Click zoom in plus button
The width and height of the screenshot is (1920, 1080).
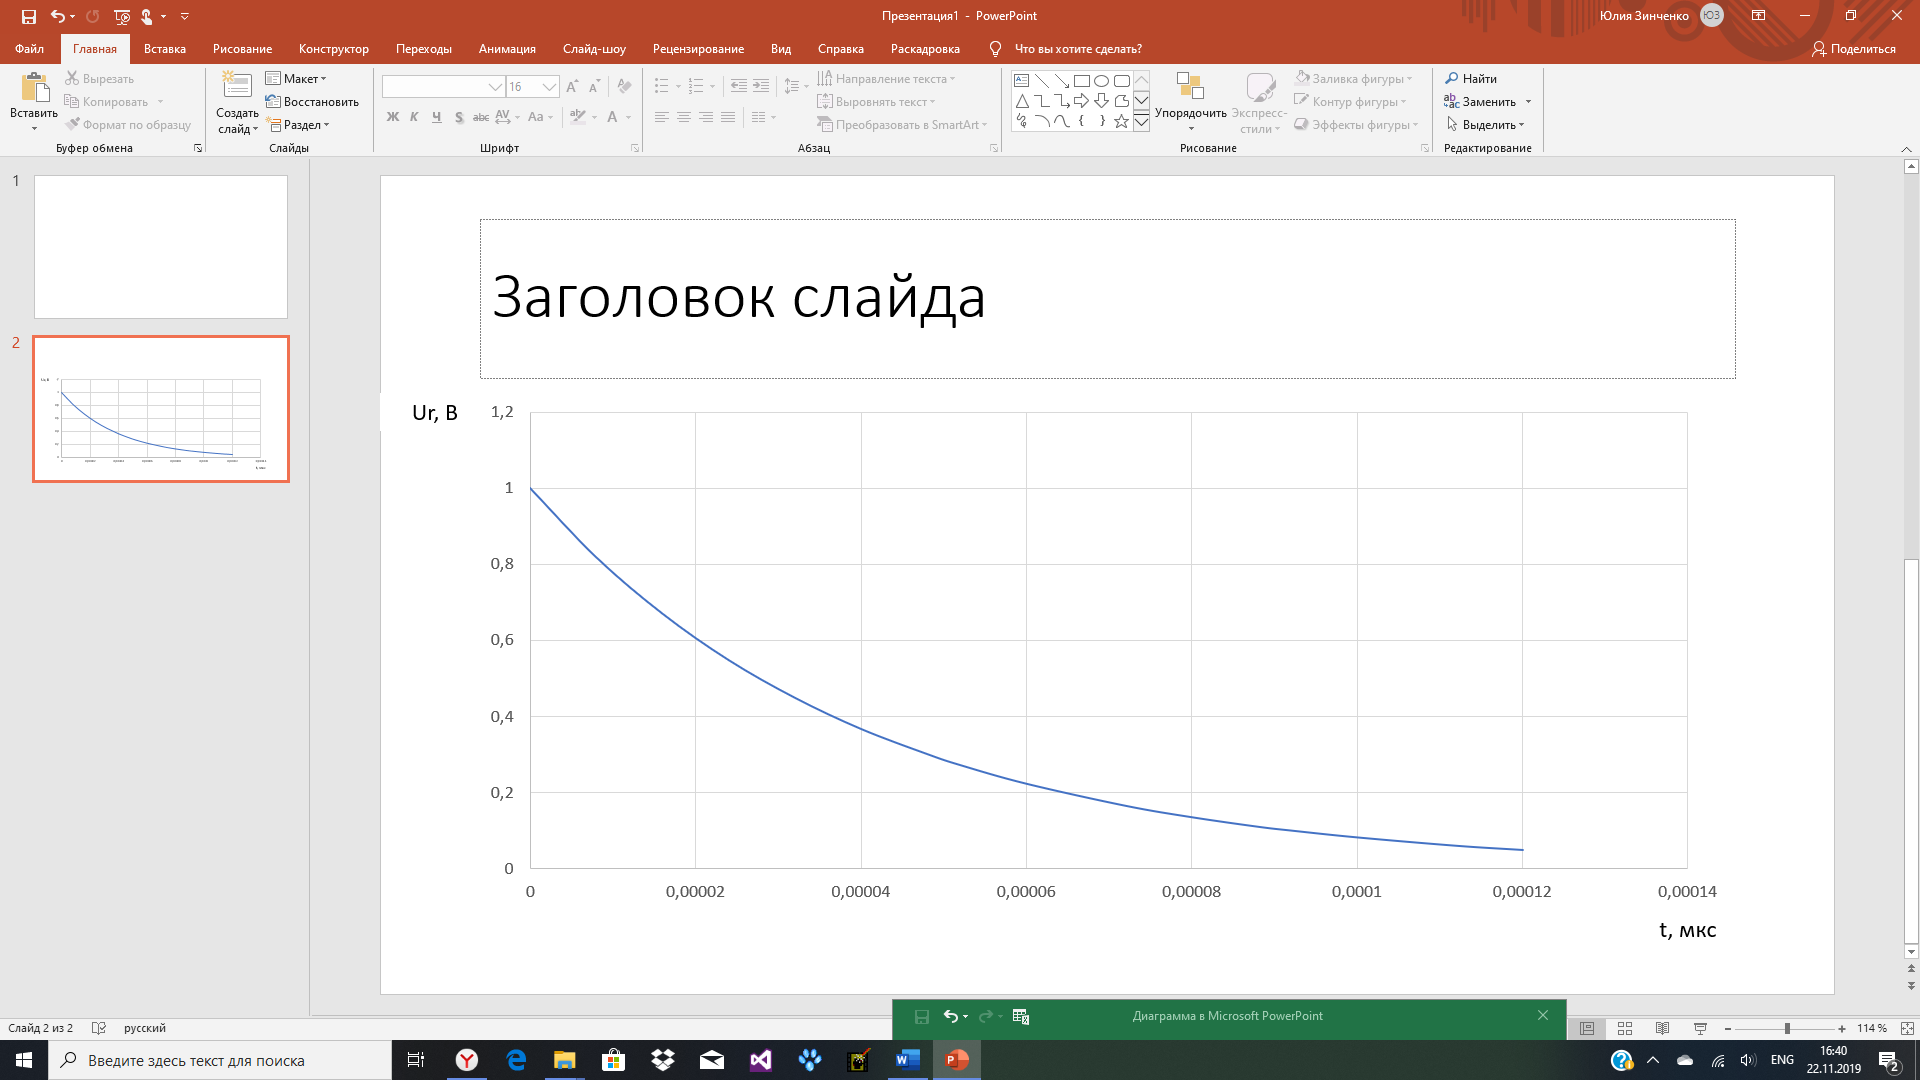click(x=1842, y=1028)
